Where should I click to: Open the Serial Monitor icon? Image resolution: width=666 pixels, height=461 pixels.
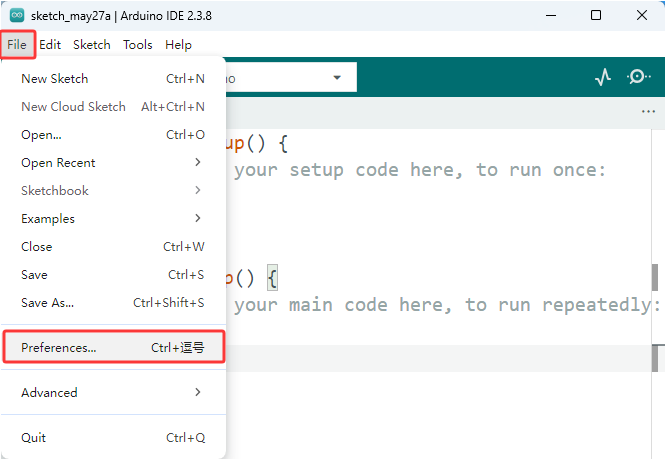click(x=638, y=77)
